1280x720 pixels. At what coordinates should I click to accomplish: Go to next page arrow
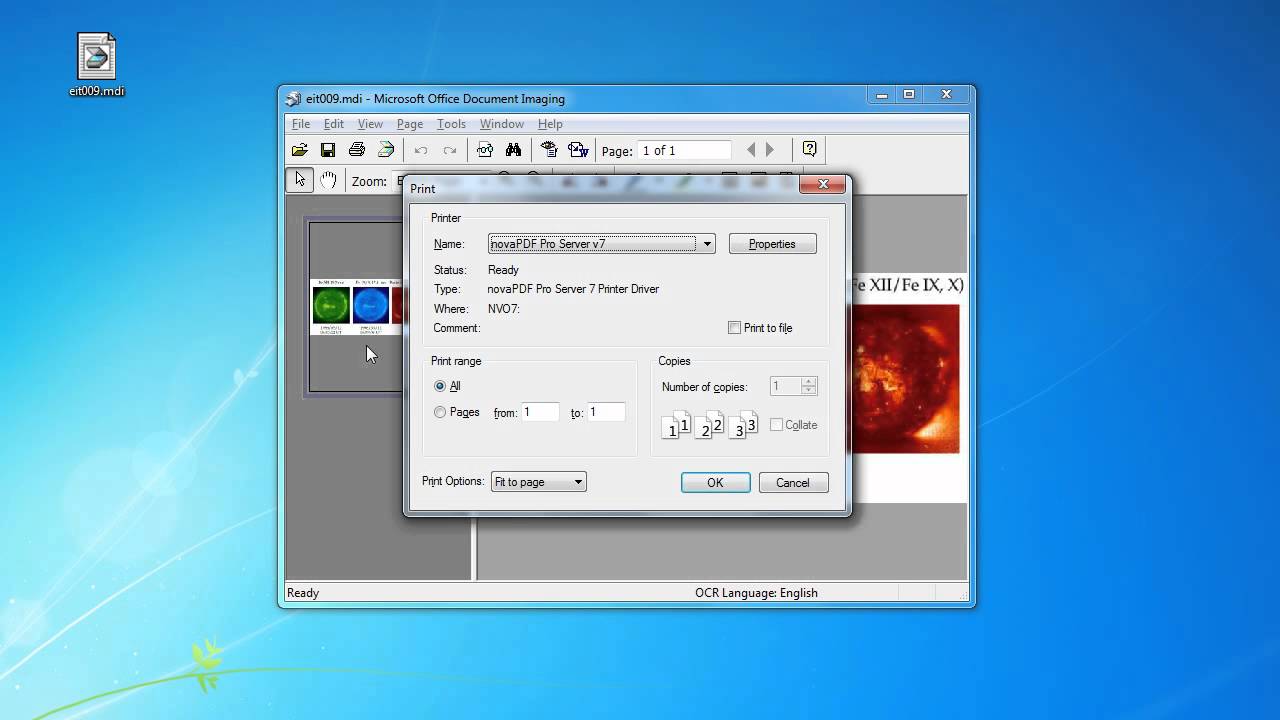pyautogui.click(x=770, y=150)
